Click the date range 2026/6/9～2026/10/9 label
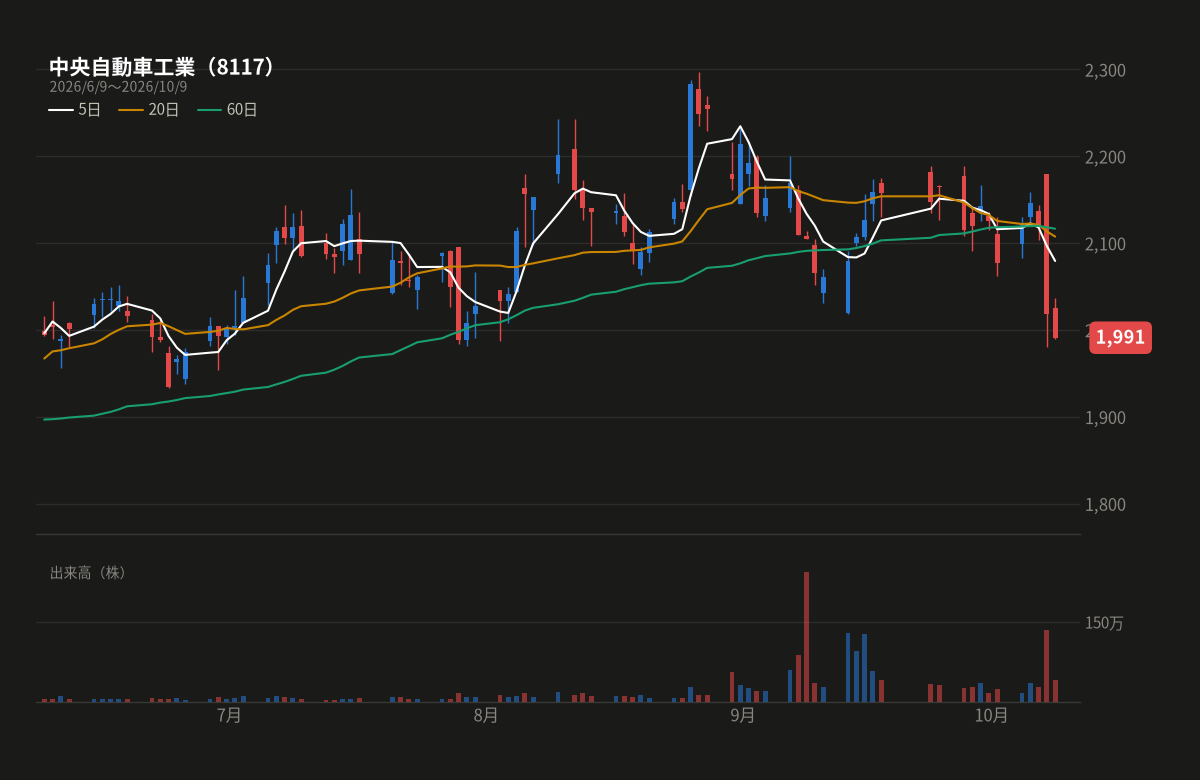1200x780 pixels. [x=118, y=87]
